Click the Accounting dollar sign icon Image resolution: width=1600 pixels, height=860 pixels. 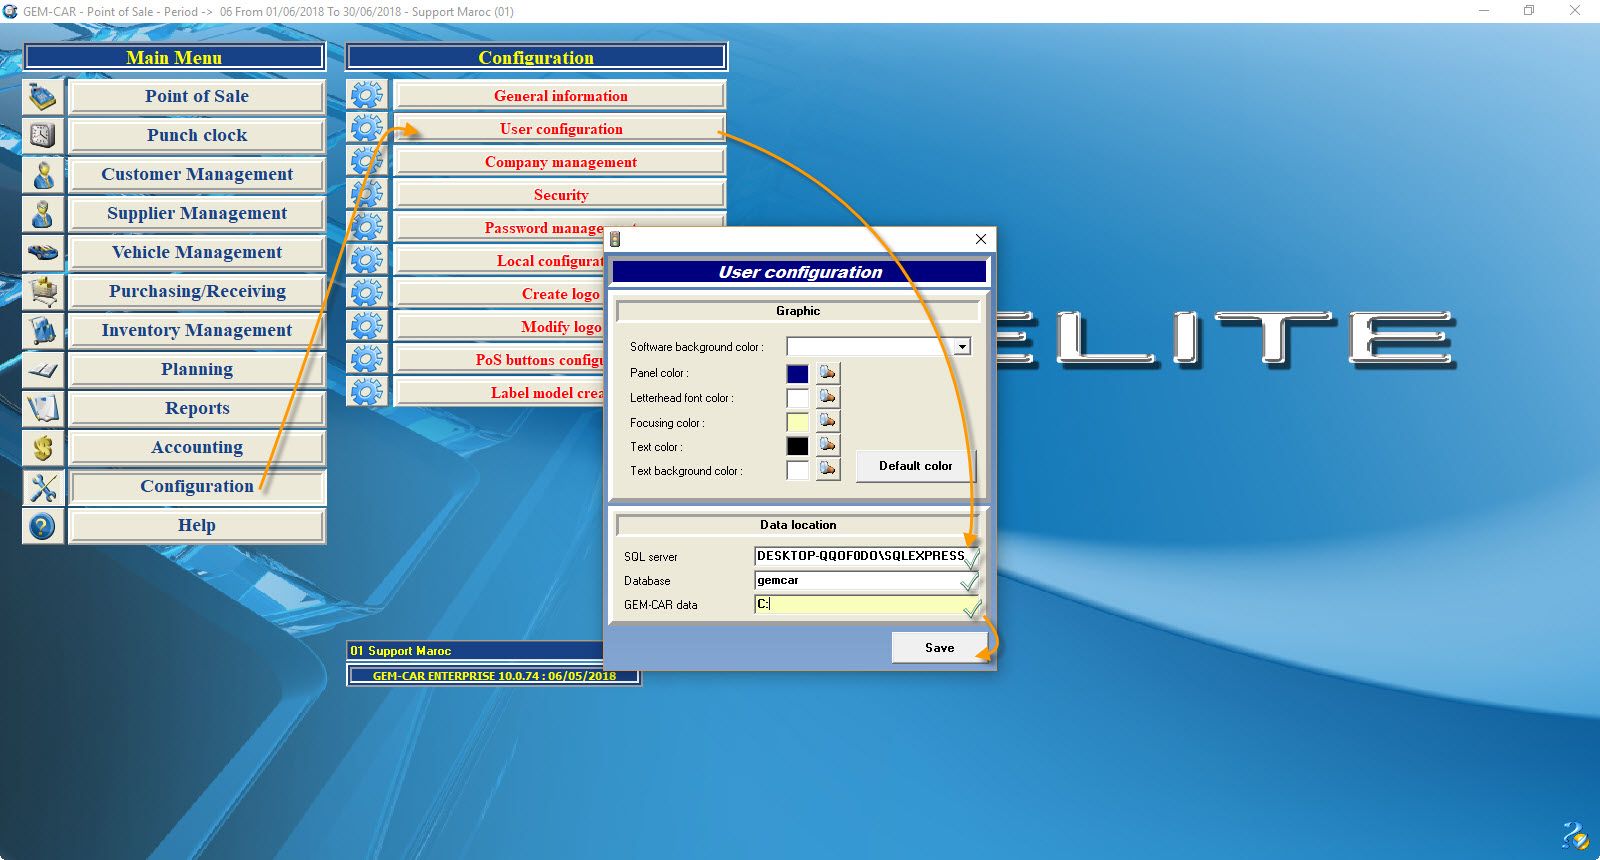click(x=43, y=447)
